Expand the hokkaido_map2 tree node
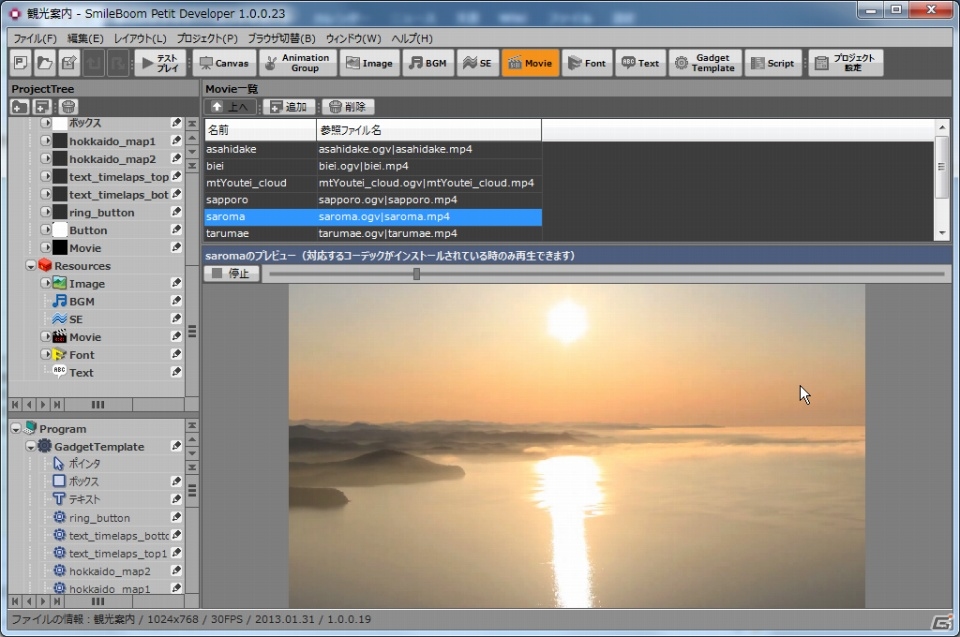This screenshot has width=960, height=637. pyautogui.click(x=45, y=159)
